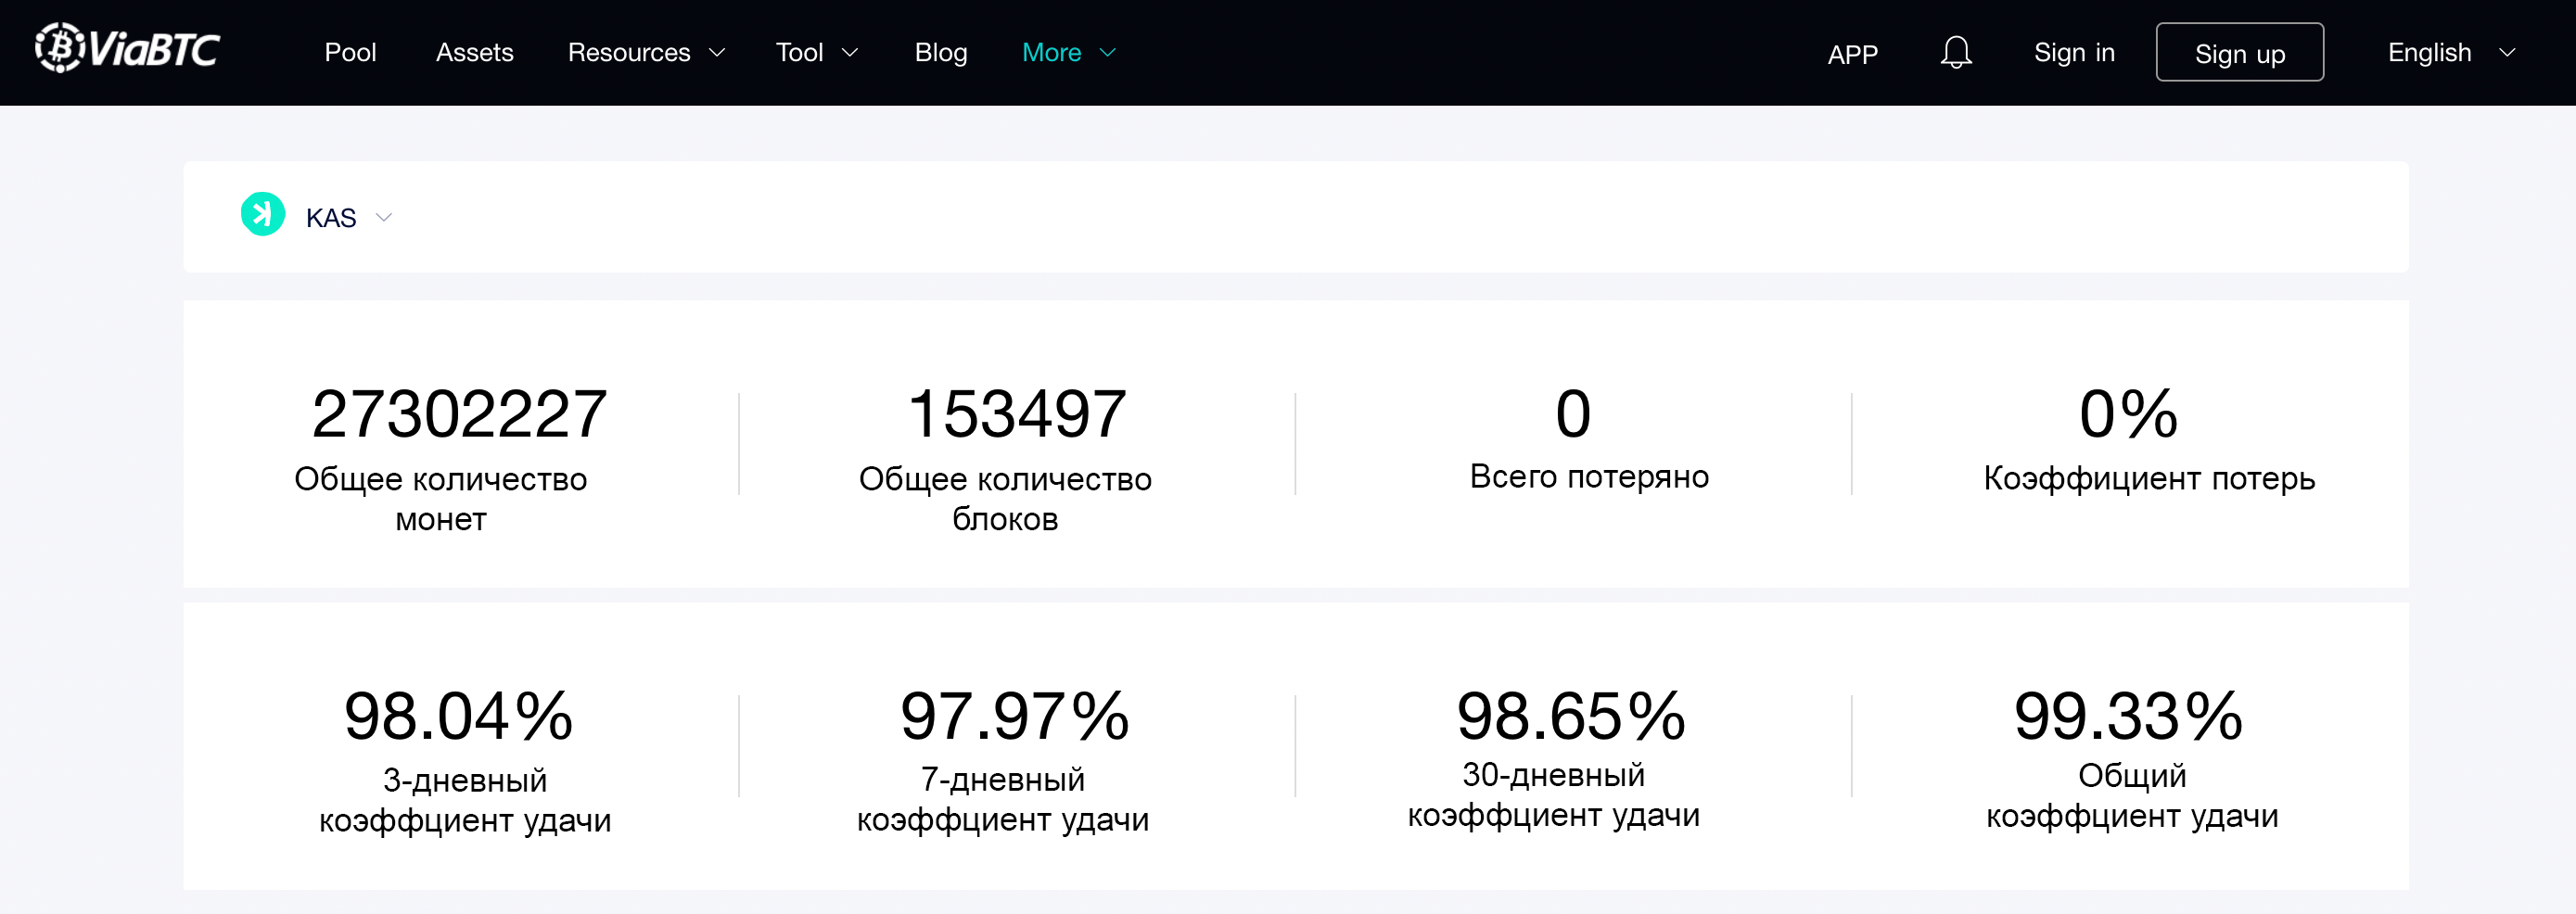
Task: Open the Blog page
Action: tap(940, 52)
